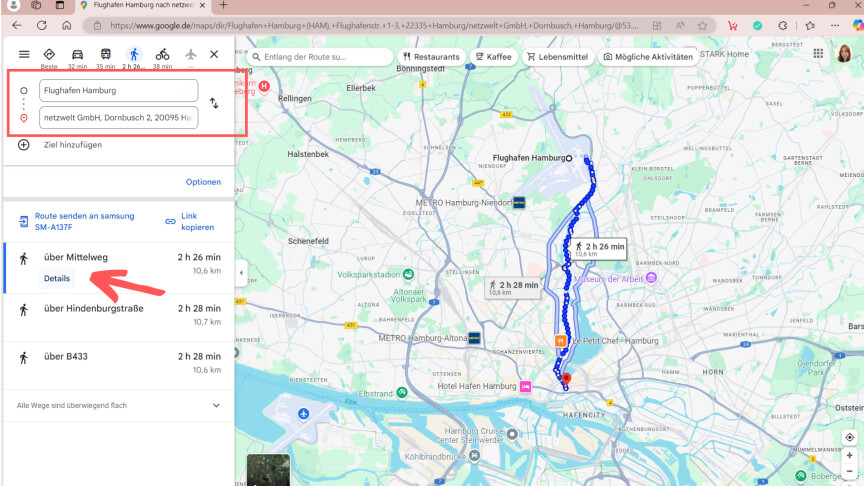Screen dimensions: 864x486
Task: Open route Optionen
Action: pyautogui.click(x=203, y=182)
